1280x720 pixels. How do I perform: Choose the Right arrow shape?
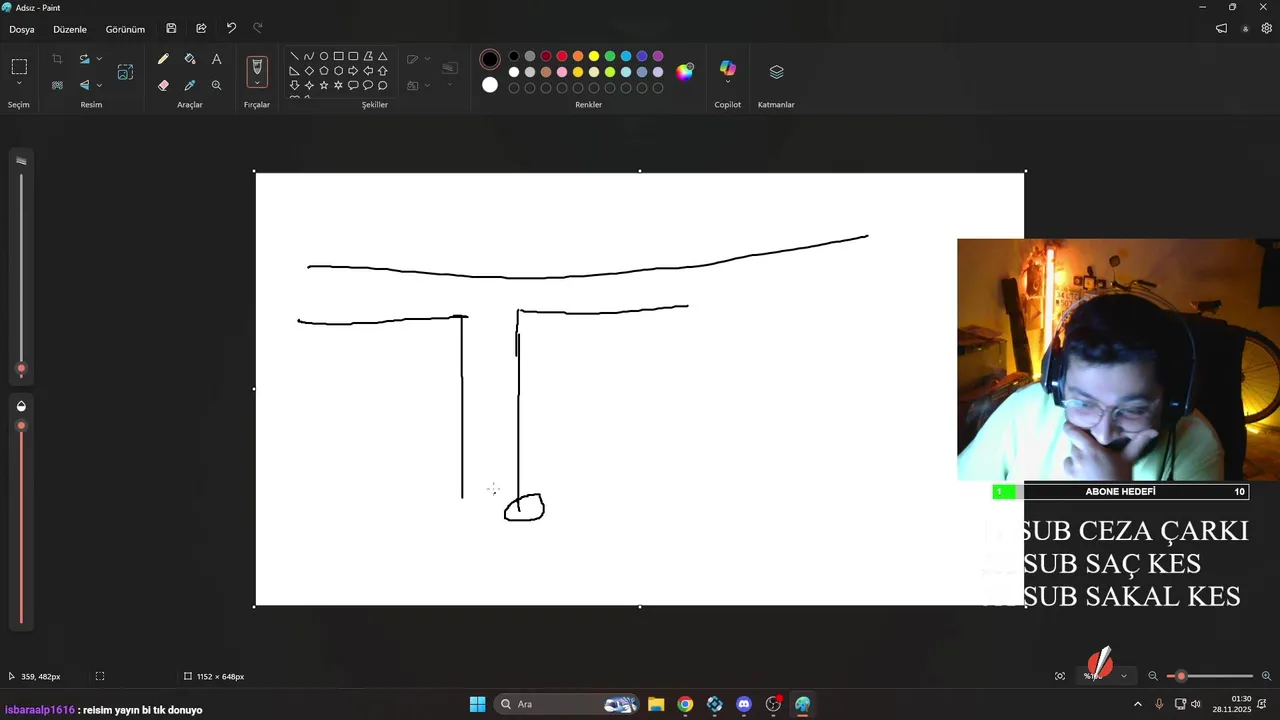(353, 71)
